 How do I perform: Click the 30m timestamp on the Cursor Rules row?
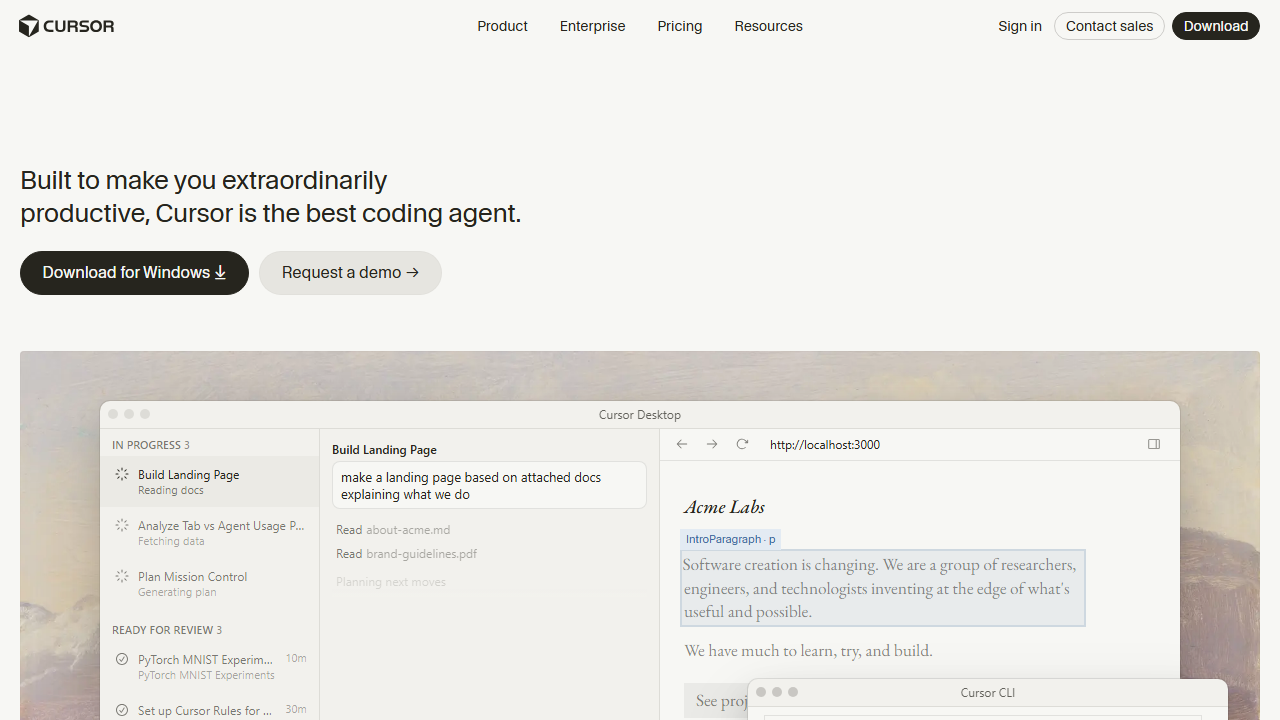click(296, 710)
